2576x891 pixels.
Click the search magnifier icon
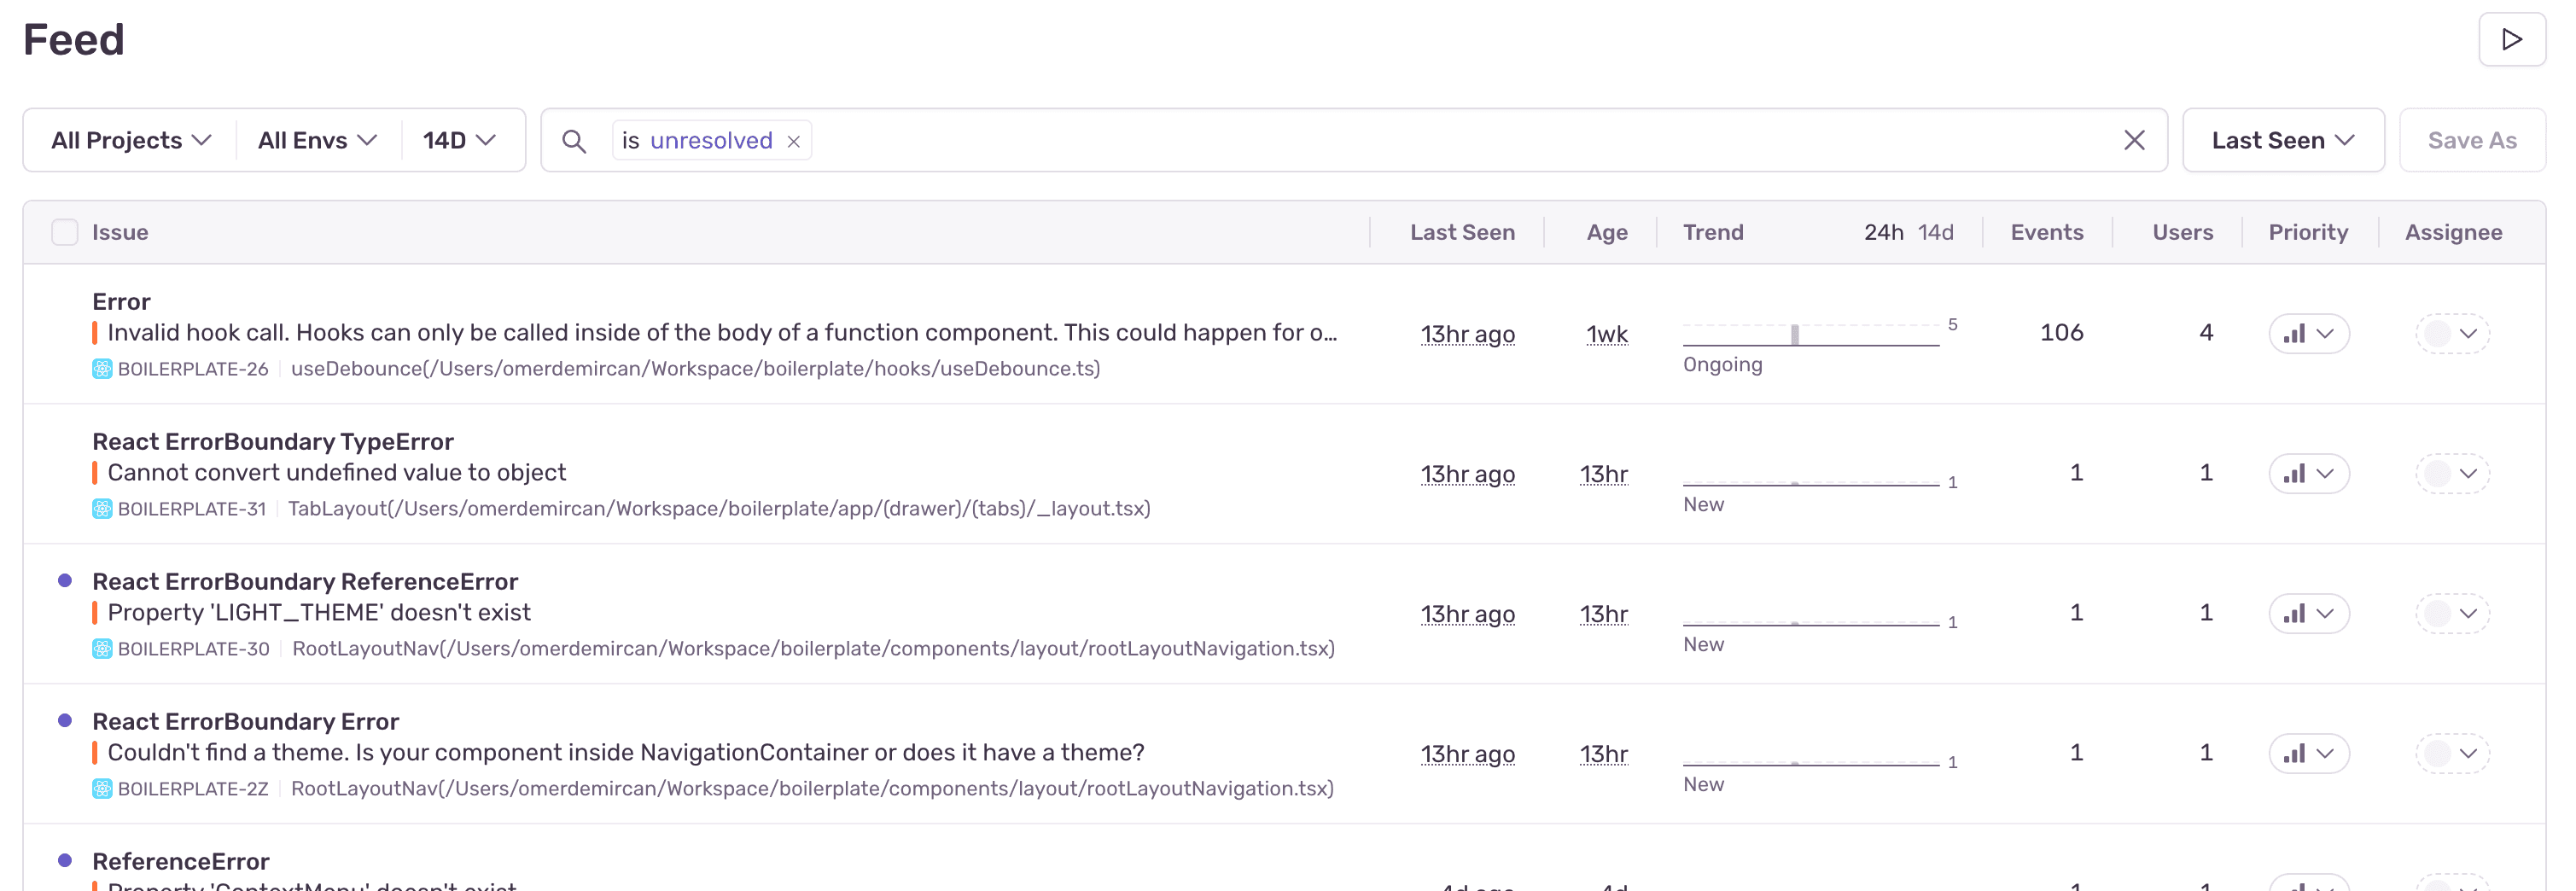click(573, 141)
